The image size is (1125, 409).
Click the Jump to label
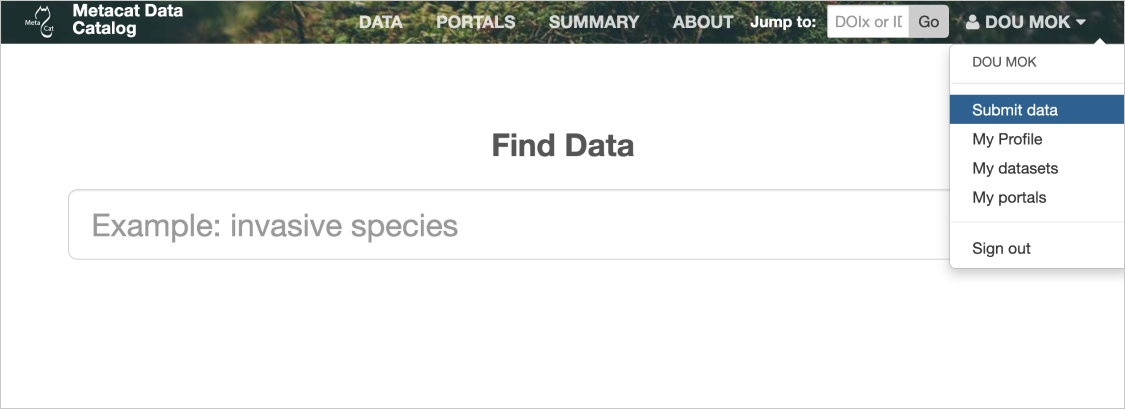(783, 22)
